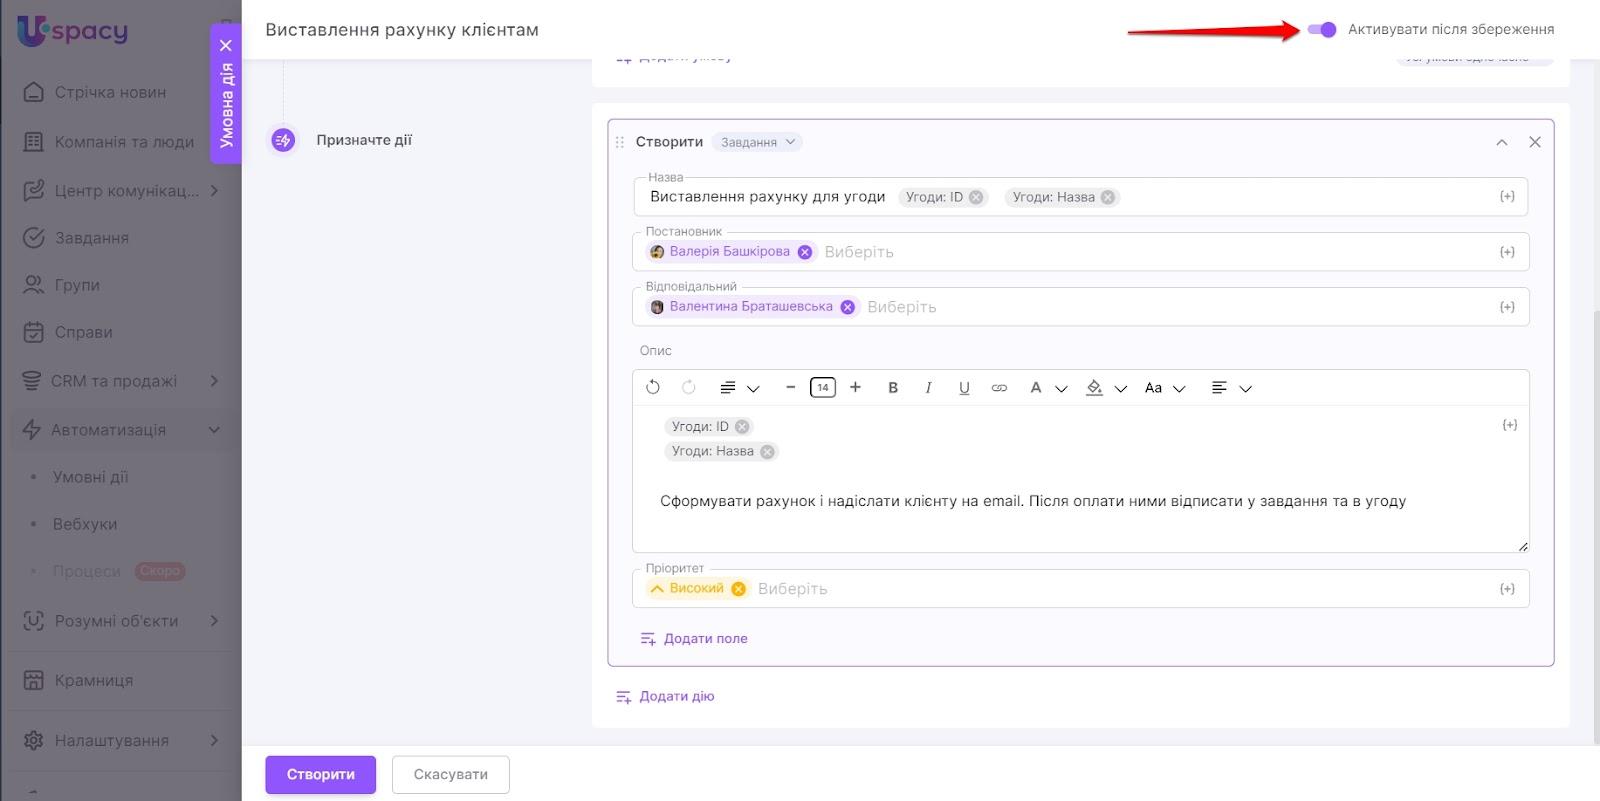Increase font size with plus icon
Screen dimensions: 1600x801
pyautogui.click(x=855, y=387)
